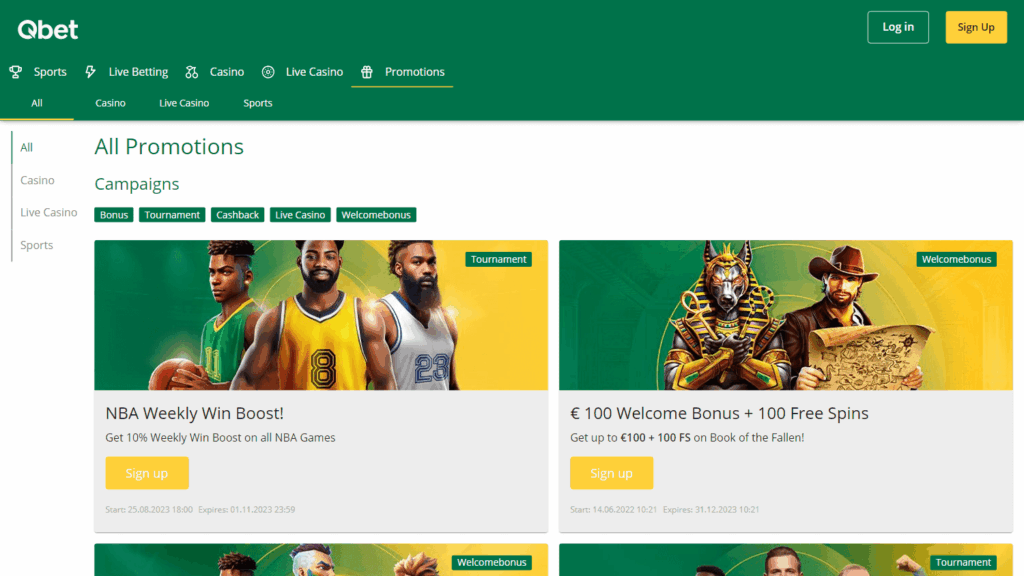1024x576 pixels.
Task: Switch to the Live Casino sub-tab
Action: click(184, 103)
